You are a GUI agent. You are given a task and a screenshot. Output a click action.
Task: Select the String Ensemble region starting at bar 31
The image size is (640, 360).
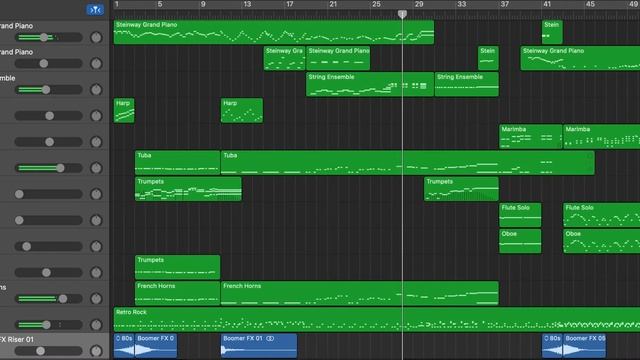click(467, 84)
